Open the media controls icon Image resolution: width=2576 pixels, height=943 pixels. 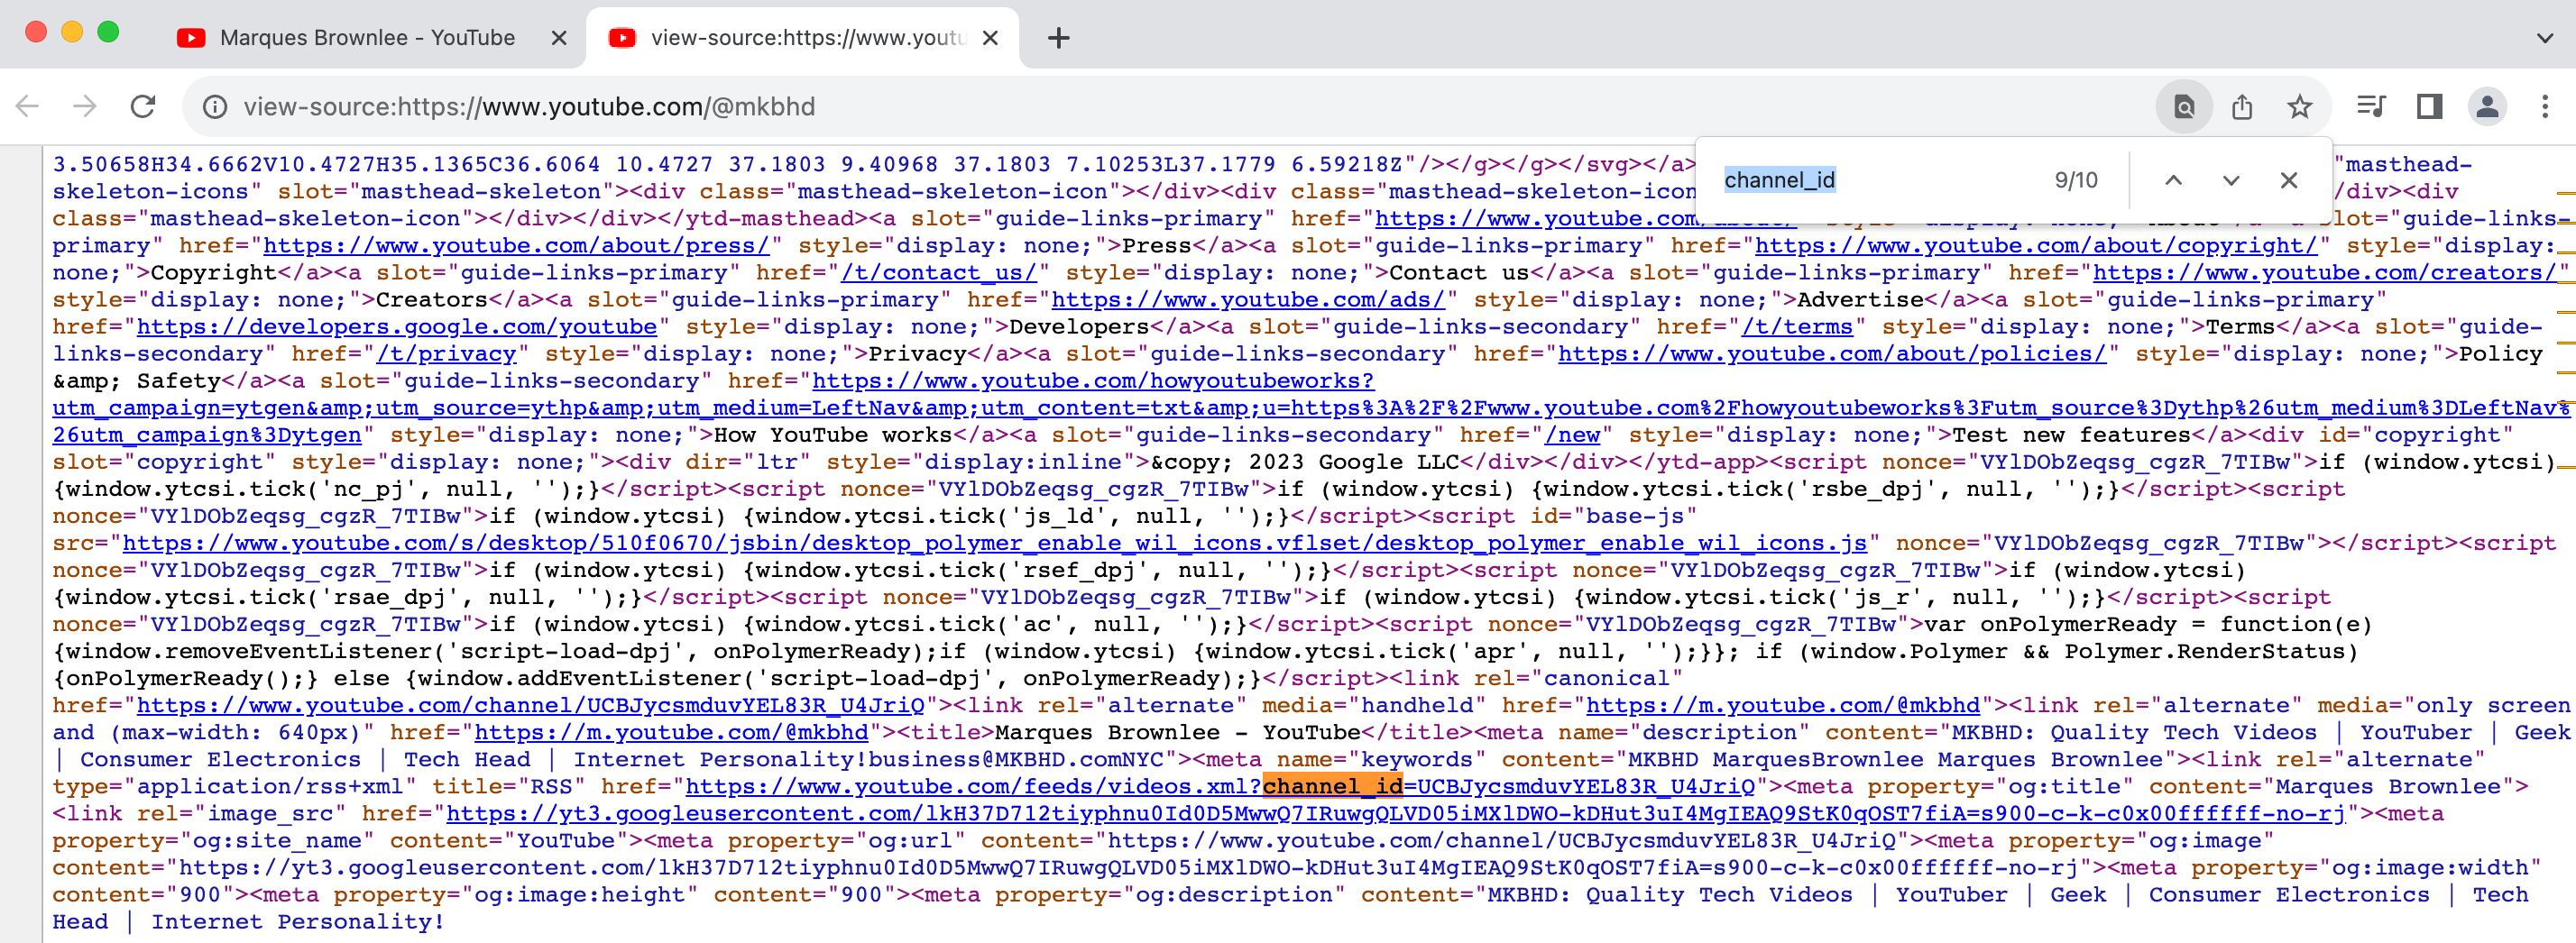coord(2371,106)
